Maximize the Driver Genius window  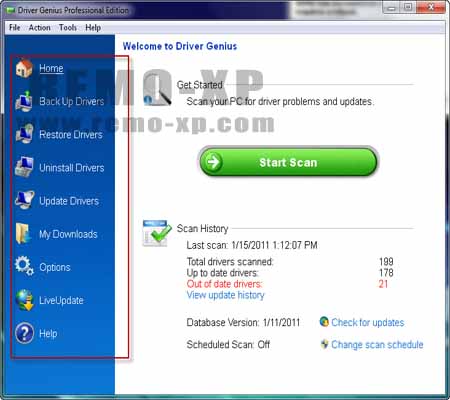pos(408,8)
